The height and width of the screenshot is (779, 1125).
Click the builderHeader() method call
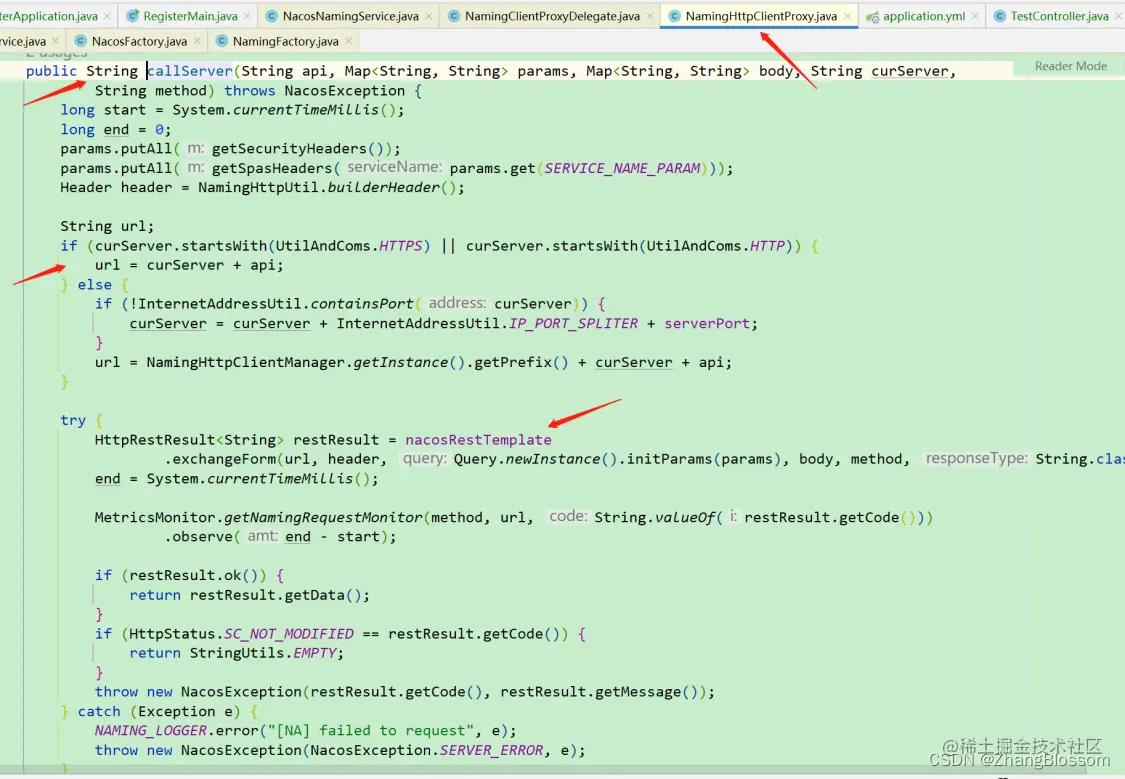391,187
